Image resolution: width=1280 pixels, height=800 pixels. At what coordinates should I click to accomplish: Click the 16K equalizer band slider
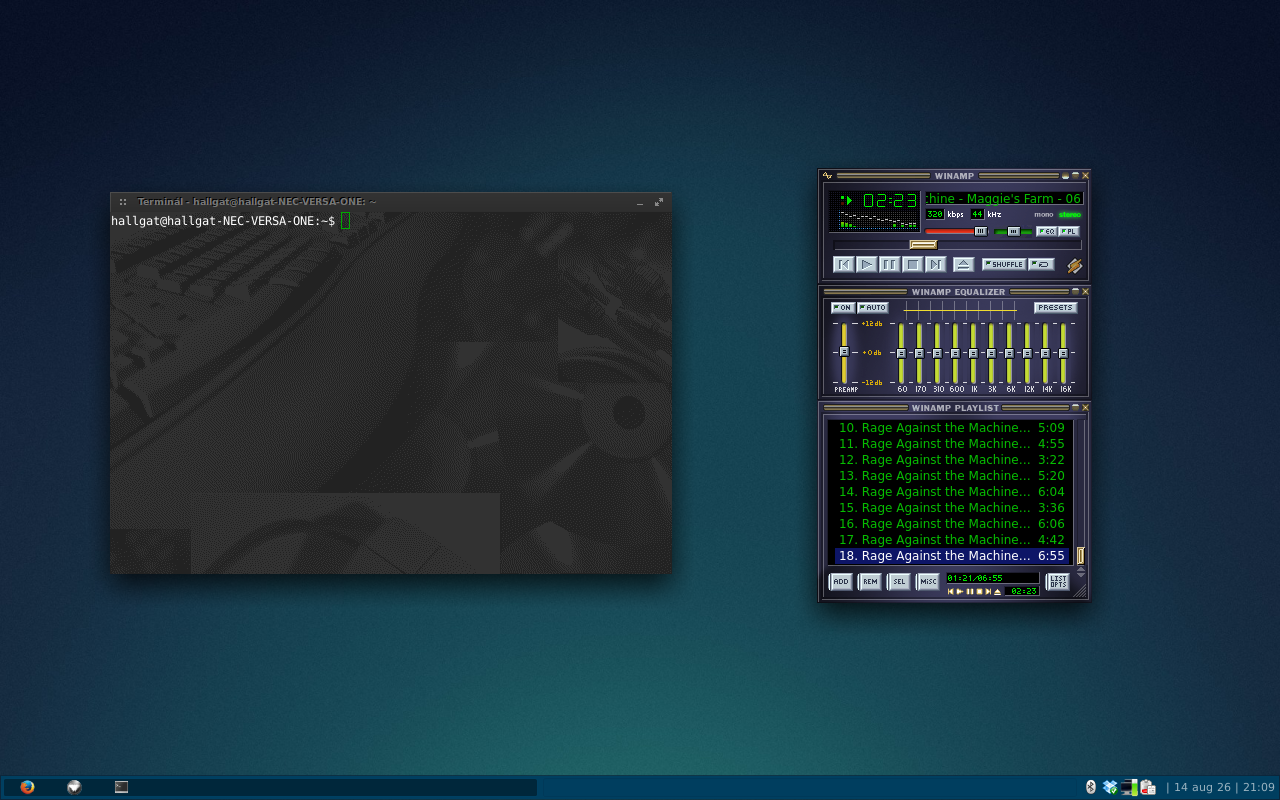1063,353
